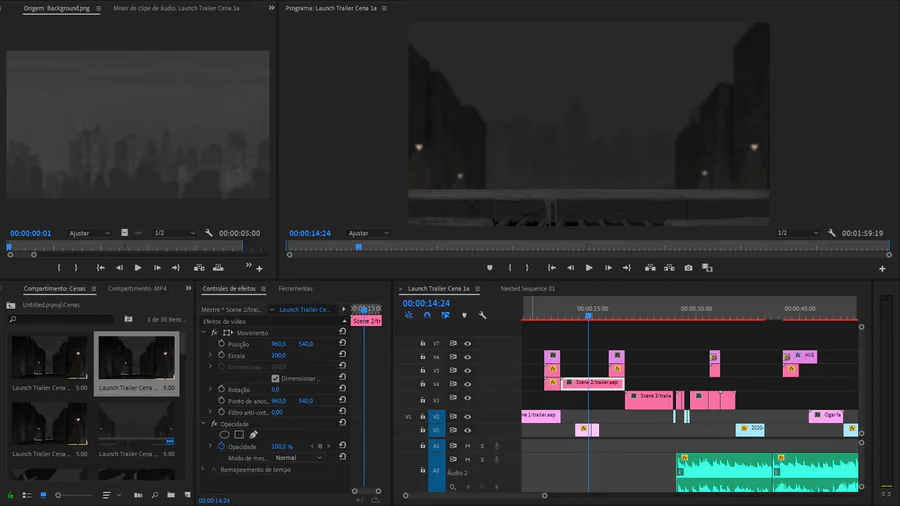Open Program monitor wrench settings
The width and height of the screenshot is (900, 506).
tap(832, 233)
